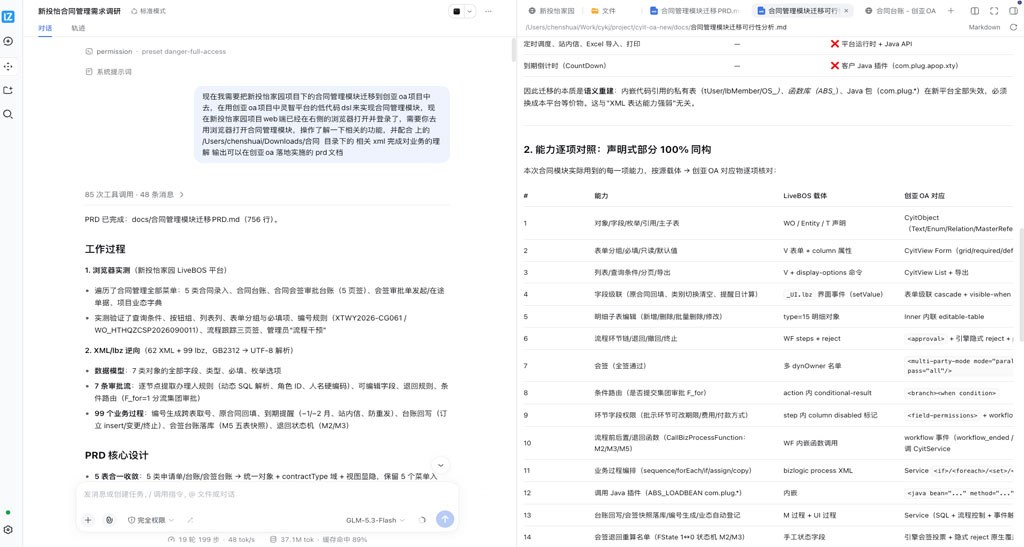Click table cell type=15 明细对象
Viewport: 1024px width, 547px height.
tap(811, 317)
